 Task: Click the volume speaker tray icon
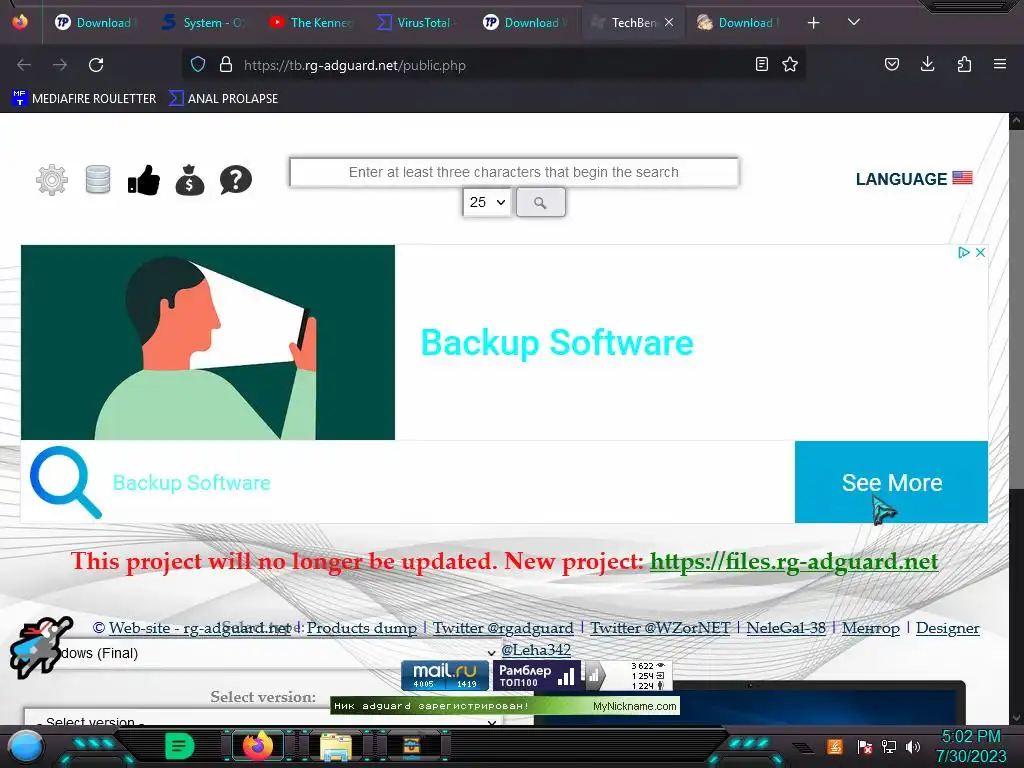[912, 746]
